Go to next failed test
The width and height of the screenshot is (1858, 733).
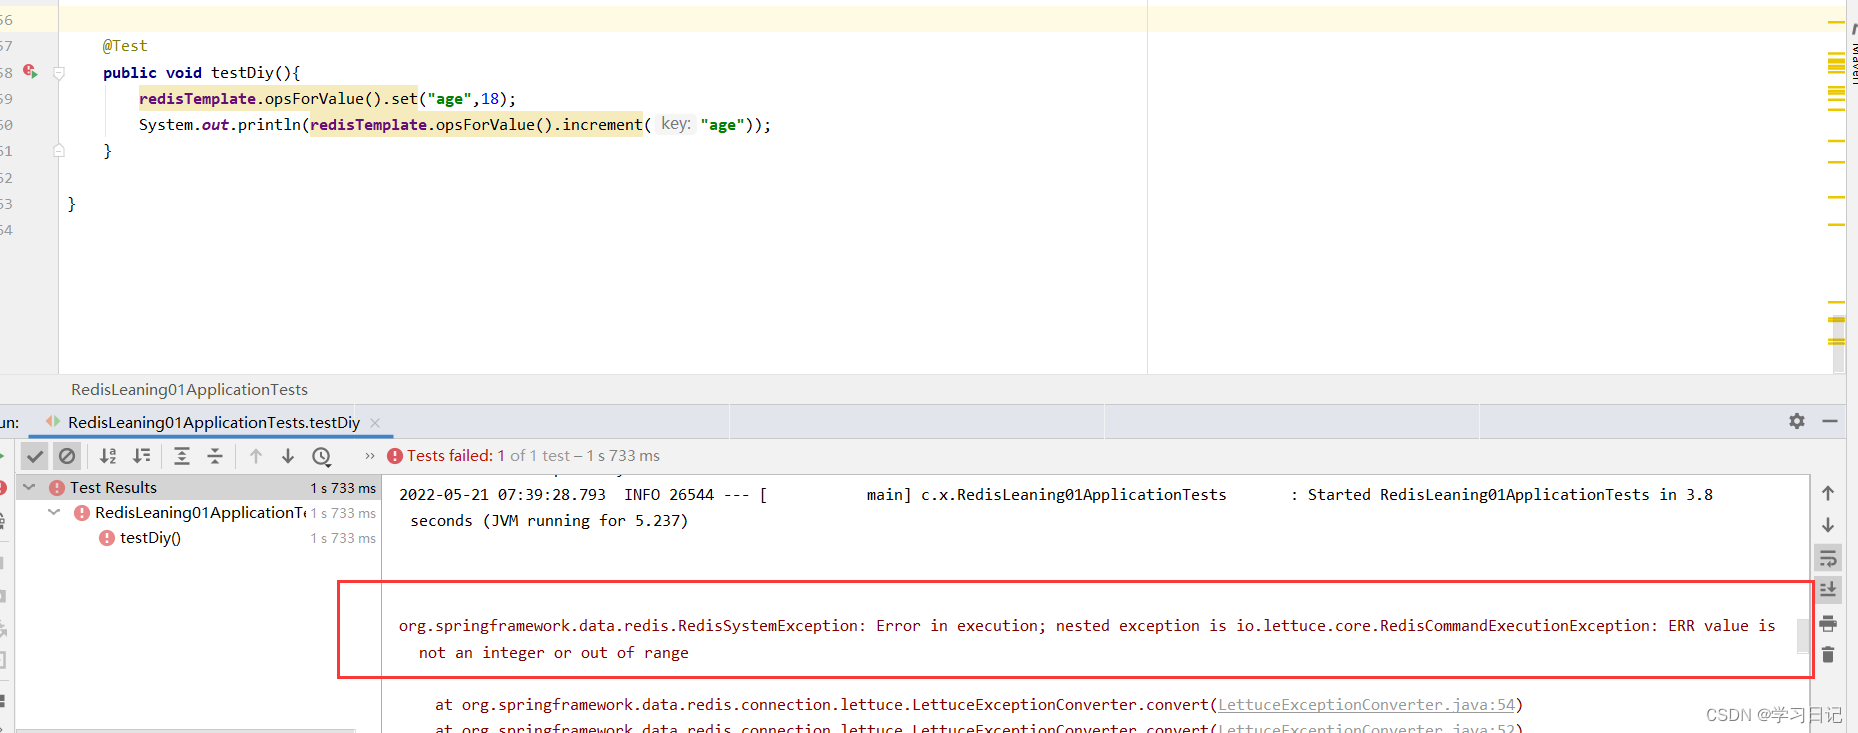[x=288, y=456]
